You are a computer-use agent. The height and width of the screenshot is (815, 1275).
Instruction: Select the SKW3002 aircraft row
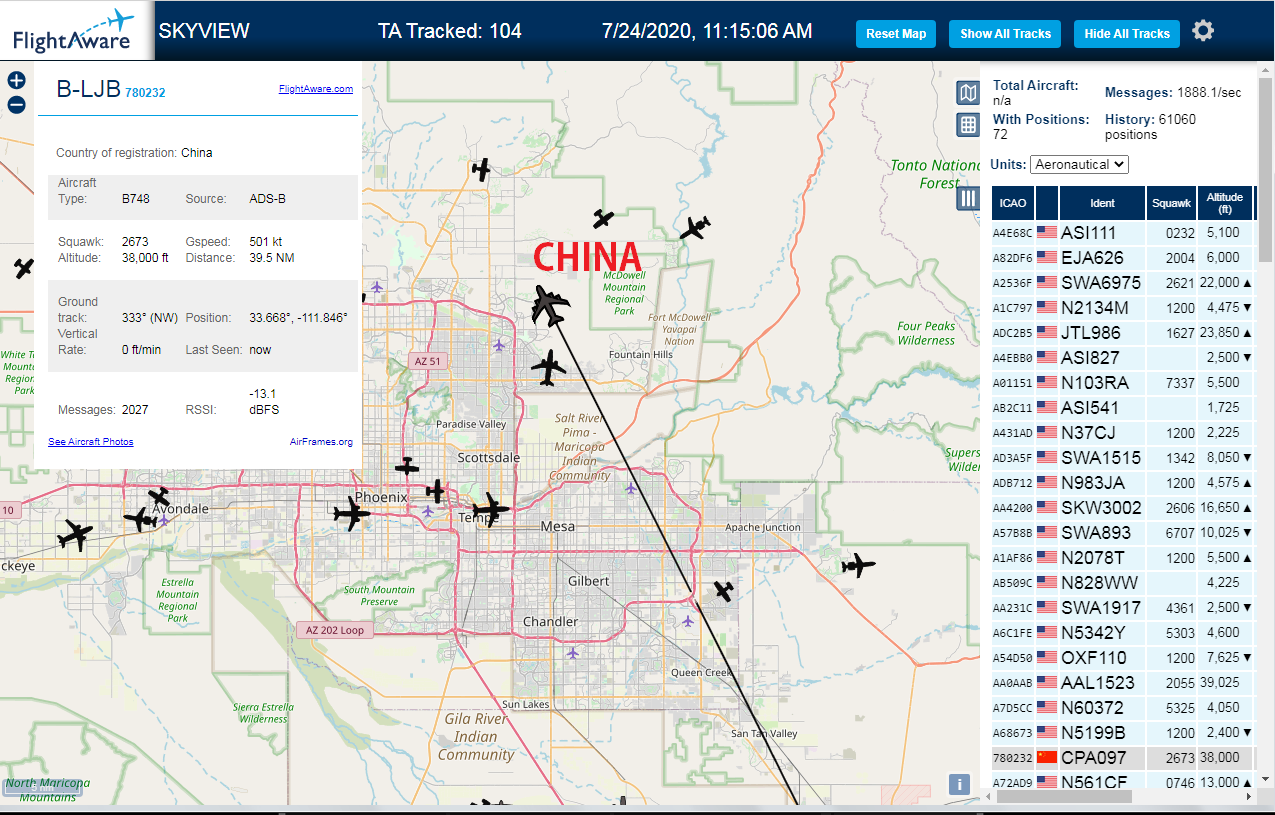click(1122, 507)
